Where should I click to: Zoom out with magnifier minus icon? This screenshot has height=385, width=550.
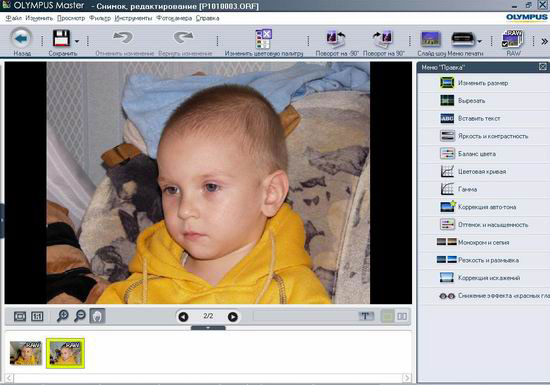[x=80, y=316]
